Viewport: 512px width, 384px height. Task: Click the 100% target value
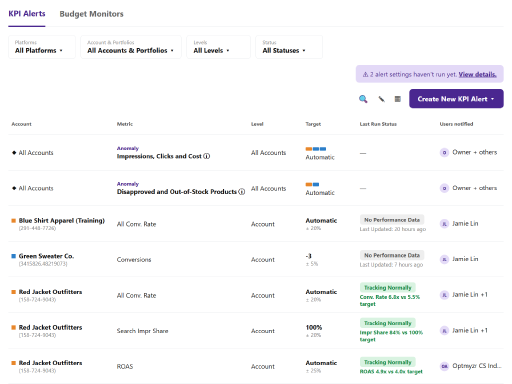tap(314, 327)
